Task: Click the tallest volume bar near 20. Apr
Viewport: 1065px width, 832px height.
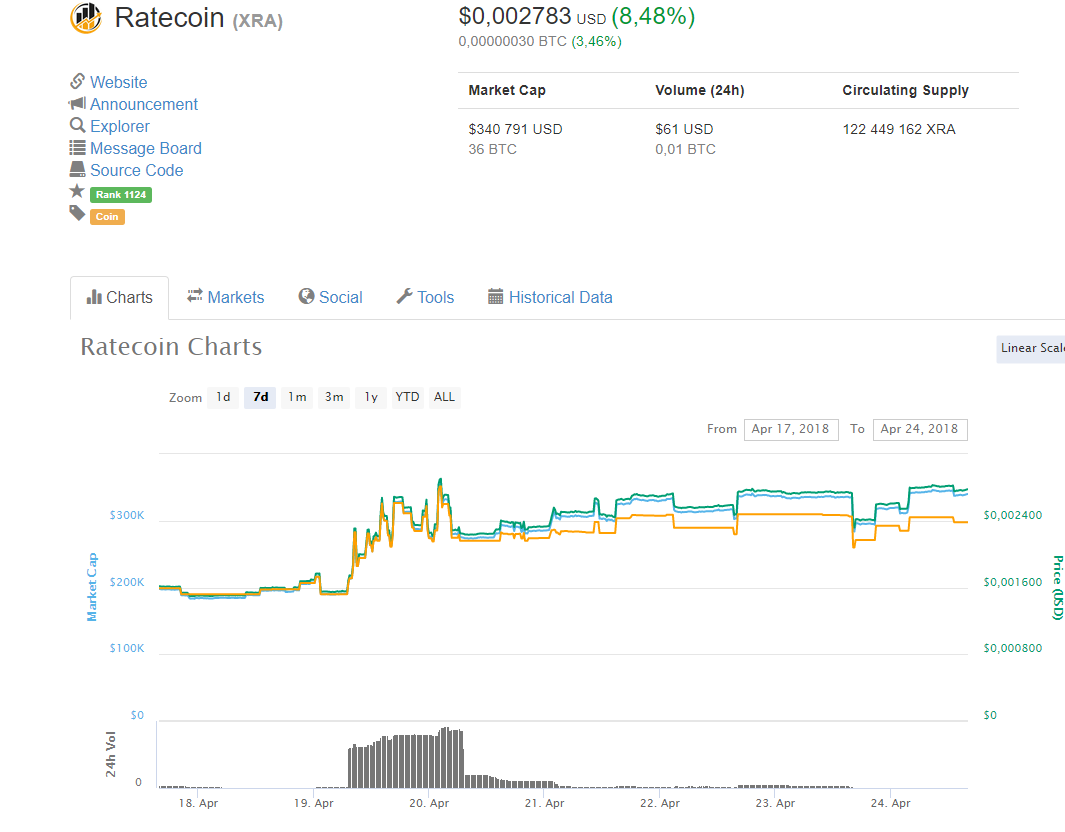Action: pos(446,757)
